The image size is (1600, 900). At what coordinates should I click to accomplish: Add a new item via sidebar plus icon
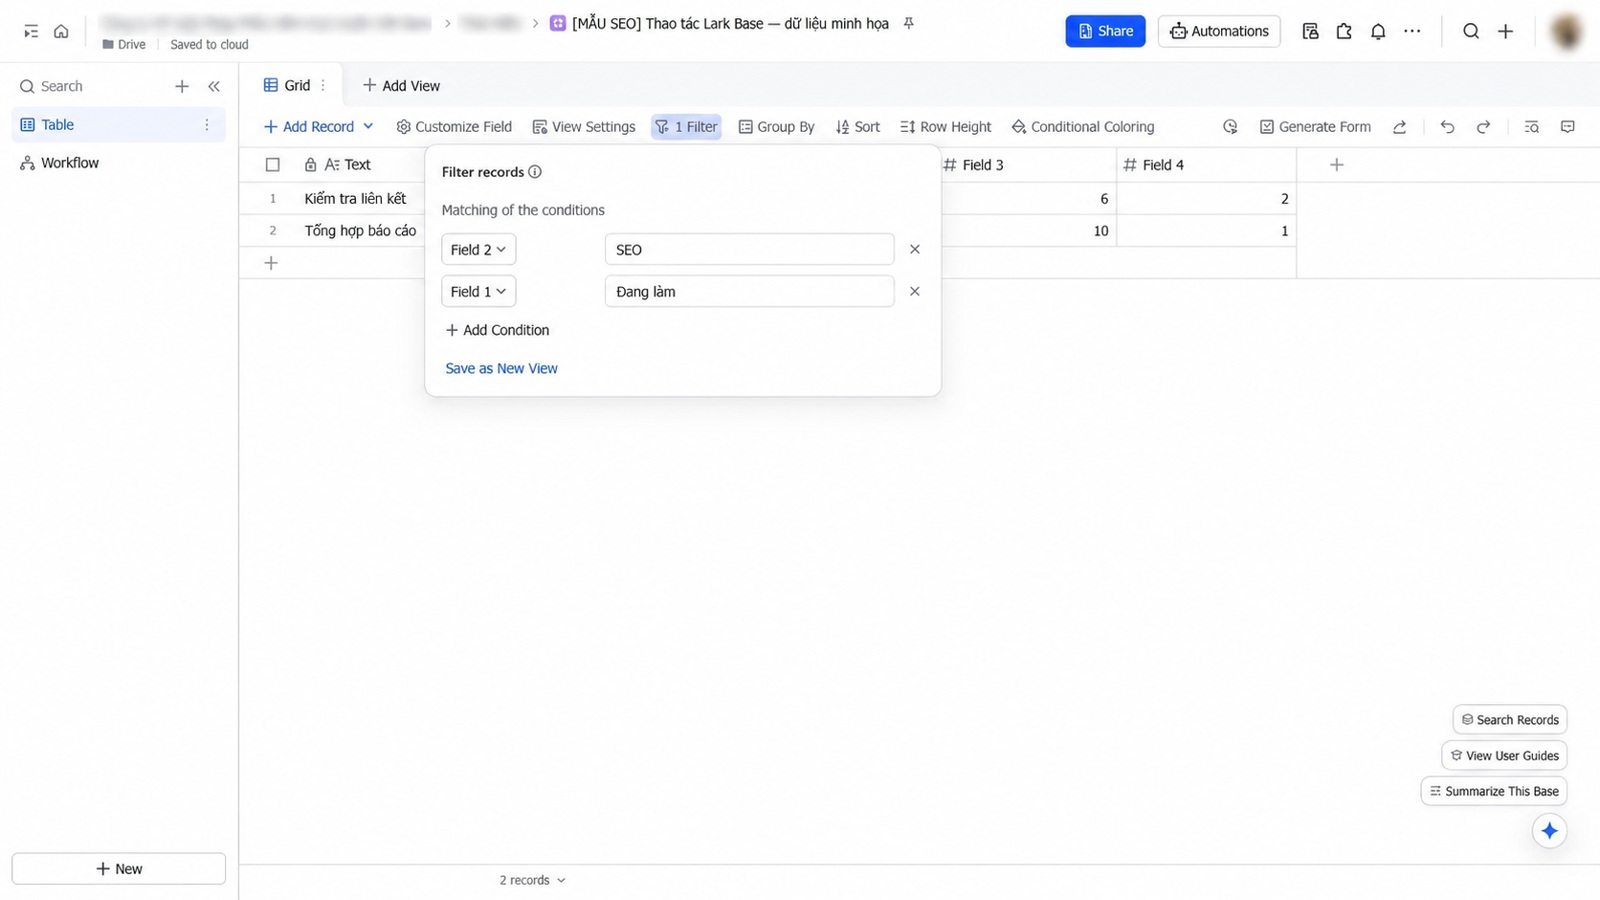pyautogui.click(x=182, y=86)
